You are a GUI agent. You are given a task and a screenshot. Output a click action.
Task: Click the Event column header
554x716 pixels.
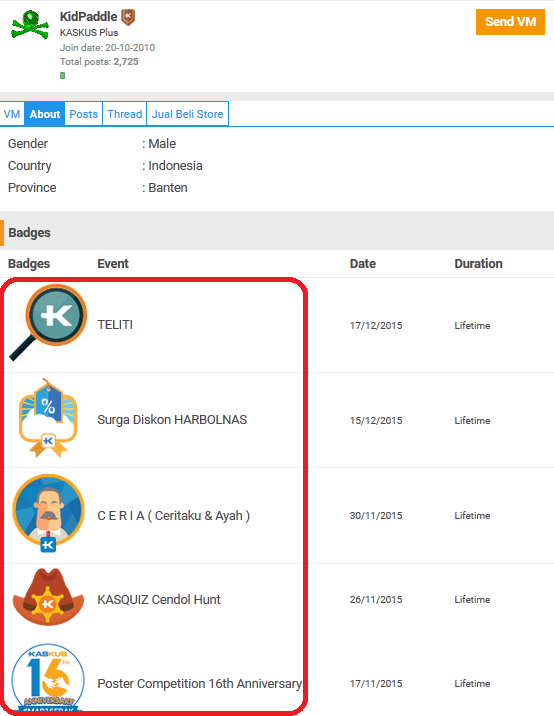tap(113, 263)
